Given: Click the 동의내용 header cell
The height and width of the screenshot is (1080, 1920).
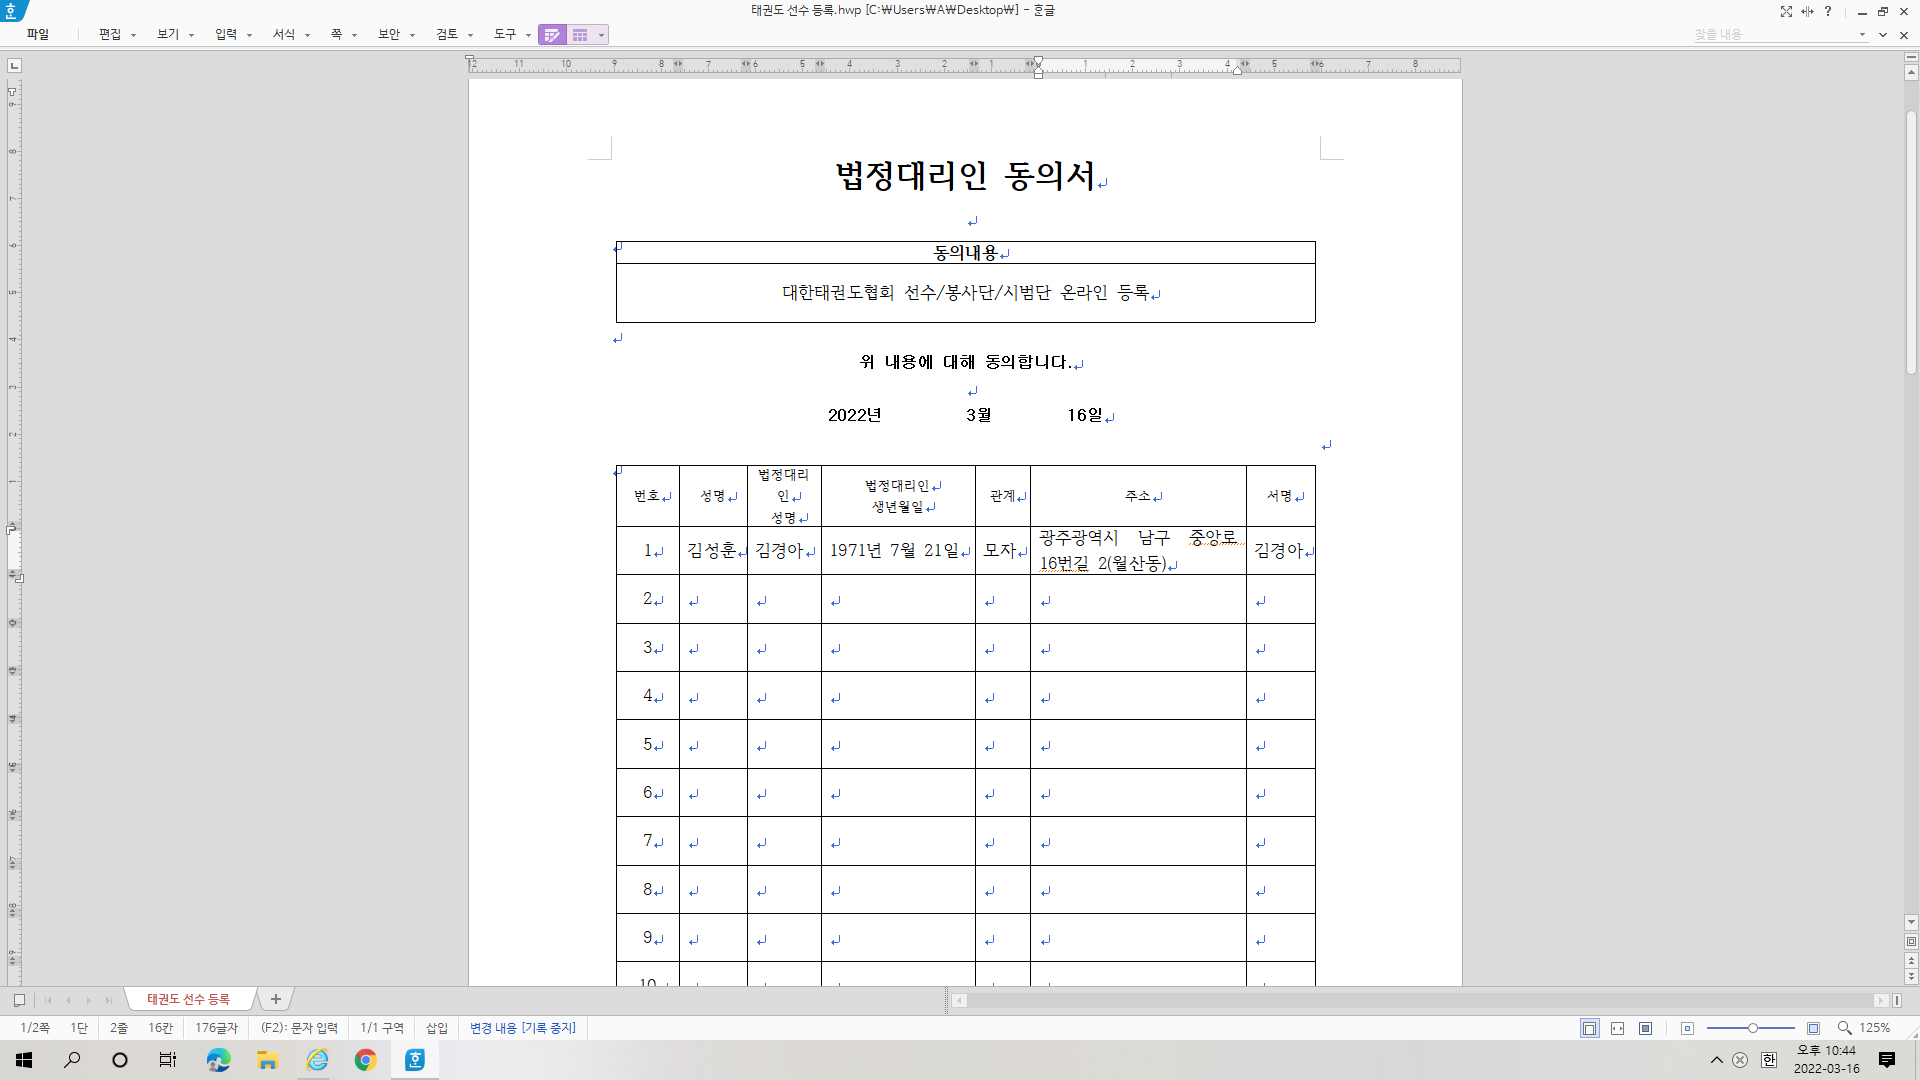Looking at the screenshot, I should point(965,253).
